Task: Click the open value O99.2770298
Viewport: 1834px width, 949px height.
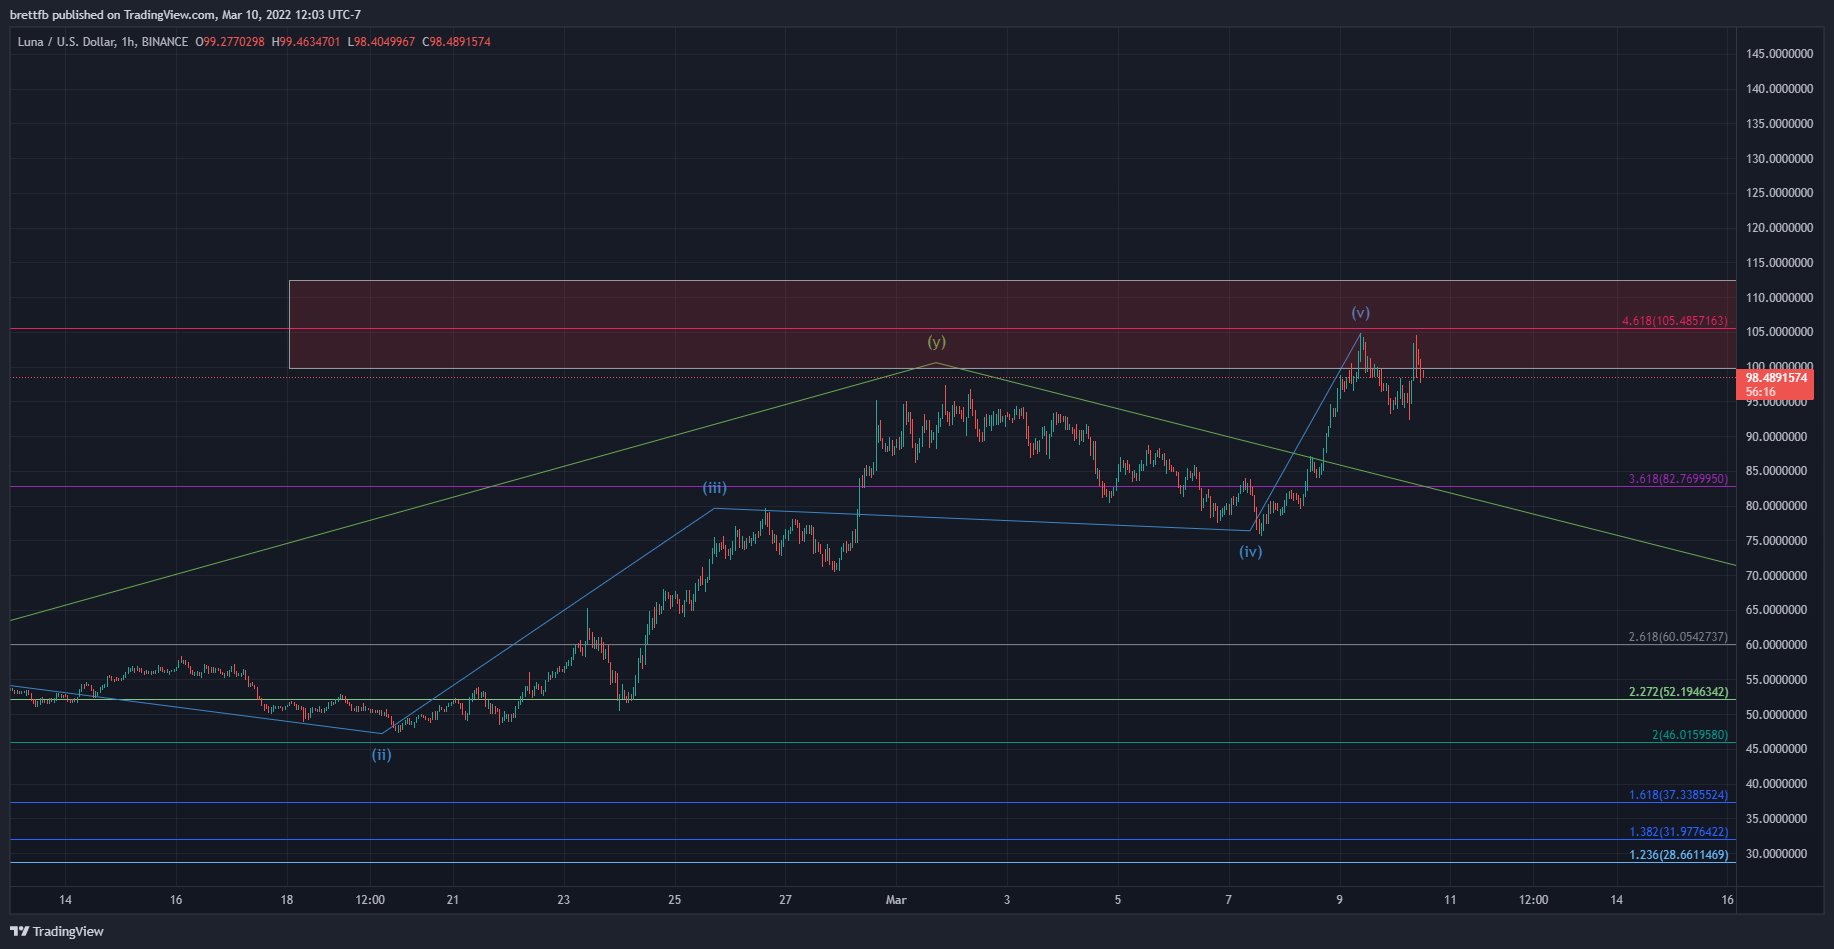Action: pyautogui.click(x=230, y=42)
